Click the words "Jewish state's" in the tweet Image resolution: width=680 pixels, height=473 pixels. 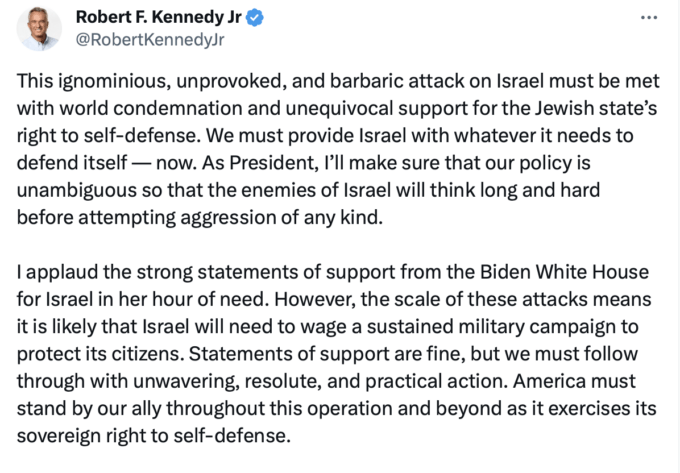point(596,108)
